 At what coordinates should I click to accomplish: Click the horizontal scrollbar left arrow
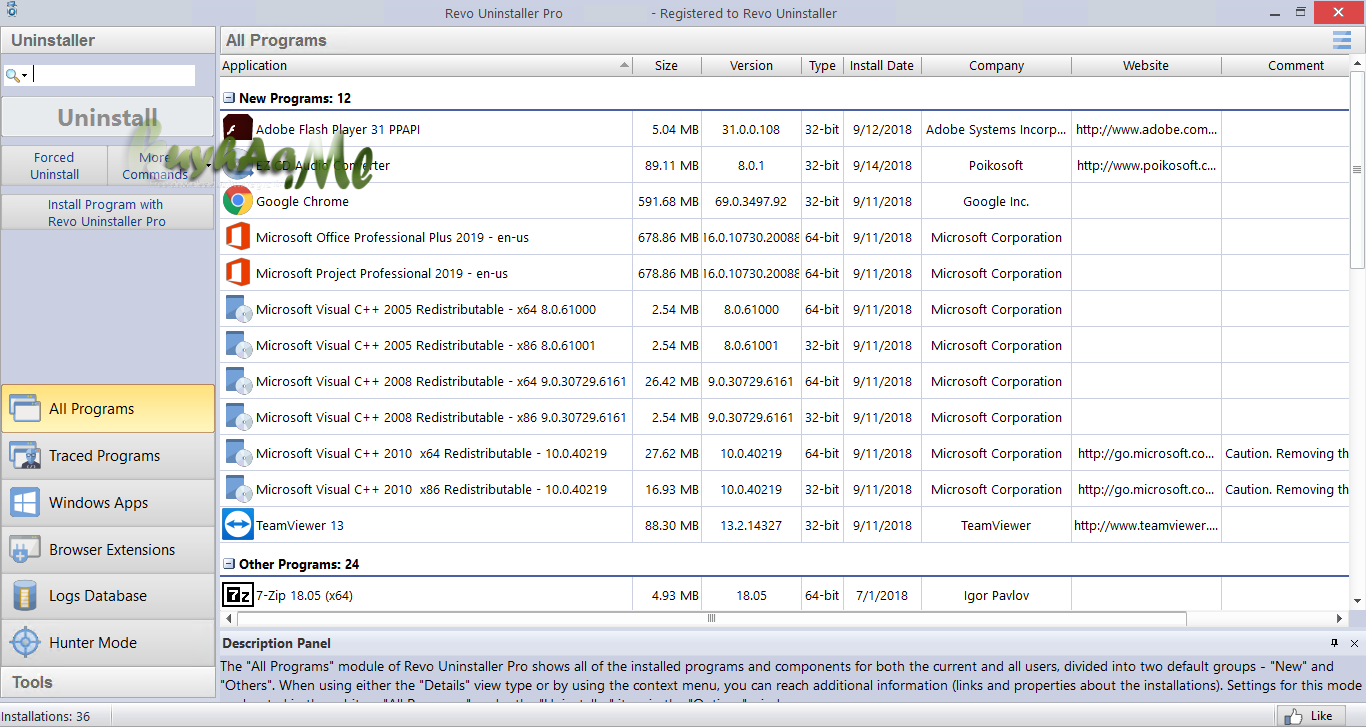click(x=229, y=619)
